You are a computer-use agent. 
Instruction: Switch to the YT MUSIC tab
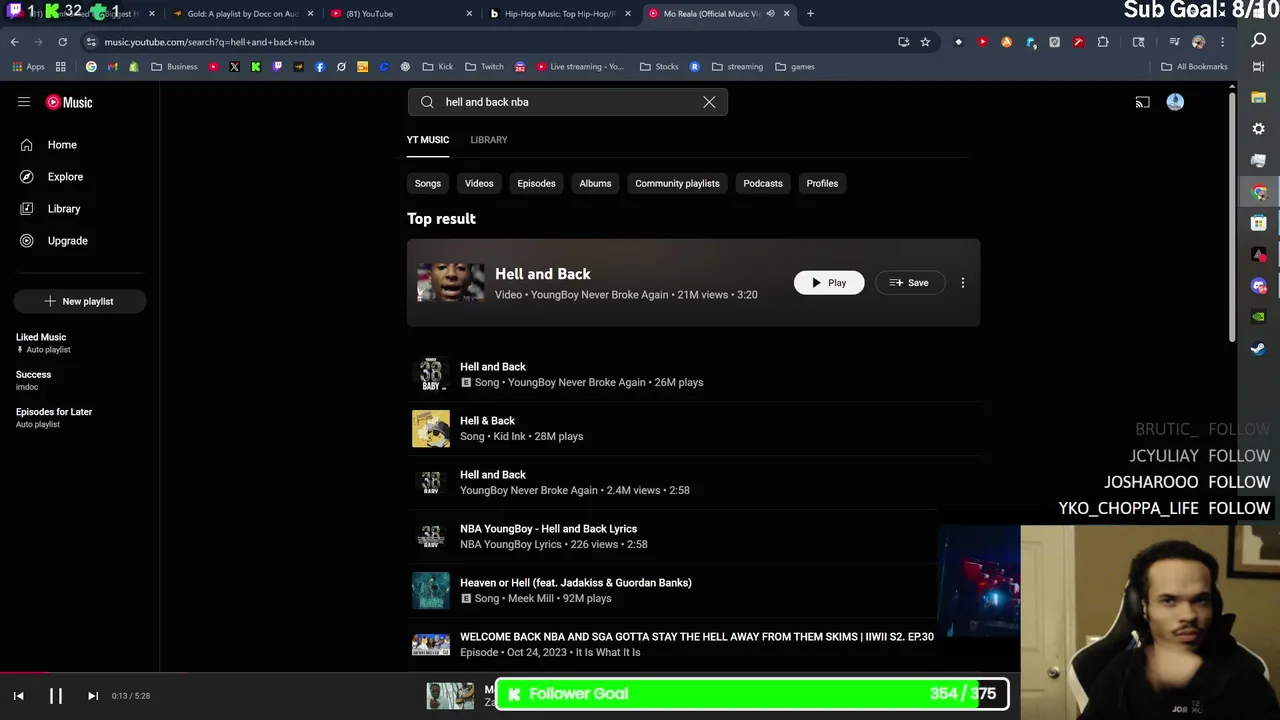click(428, 140)
